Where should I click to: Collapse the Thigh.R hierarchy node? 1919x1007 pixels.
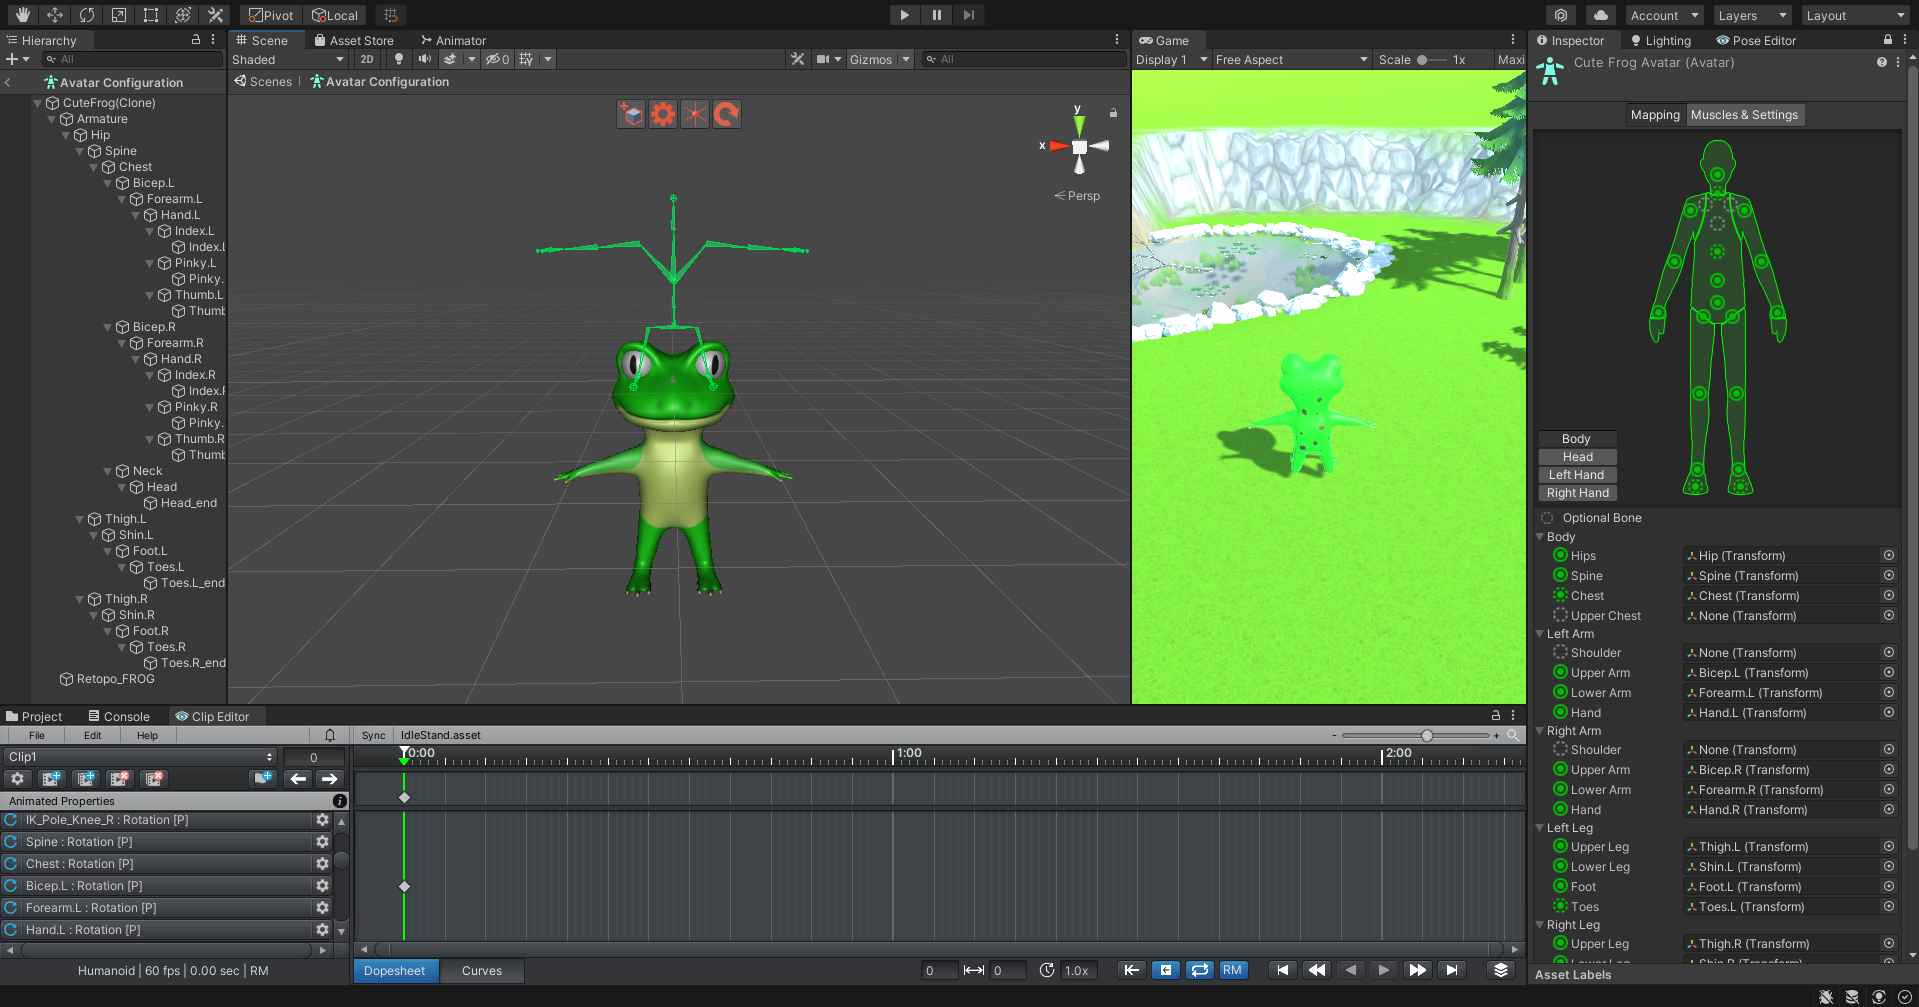[80, 599]
